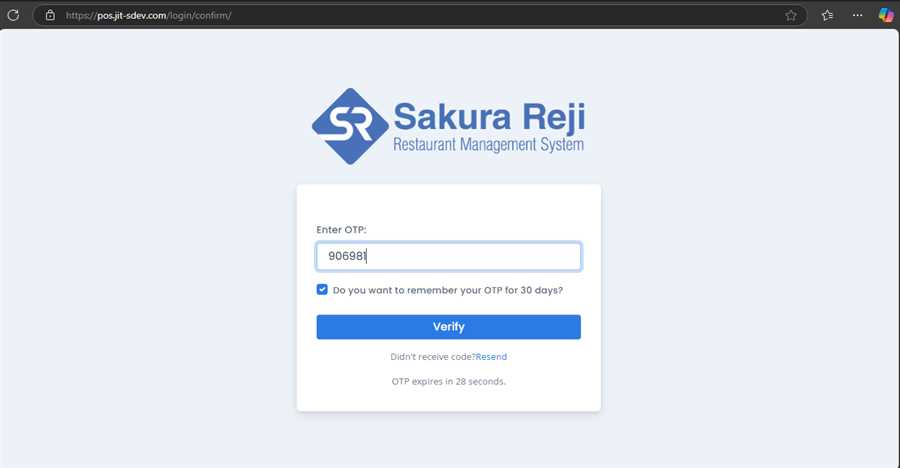900x468 pixels.
Task: Click the 'remember your OTP for 30 days' label
Action: [x=447, y=290]
